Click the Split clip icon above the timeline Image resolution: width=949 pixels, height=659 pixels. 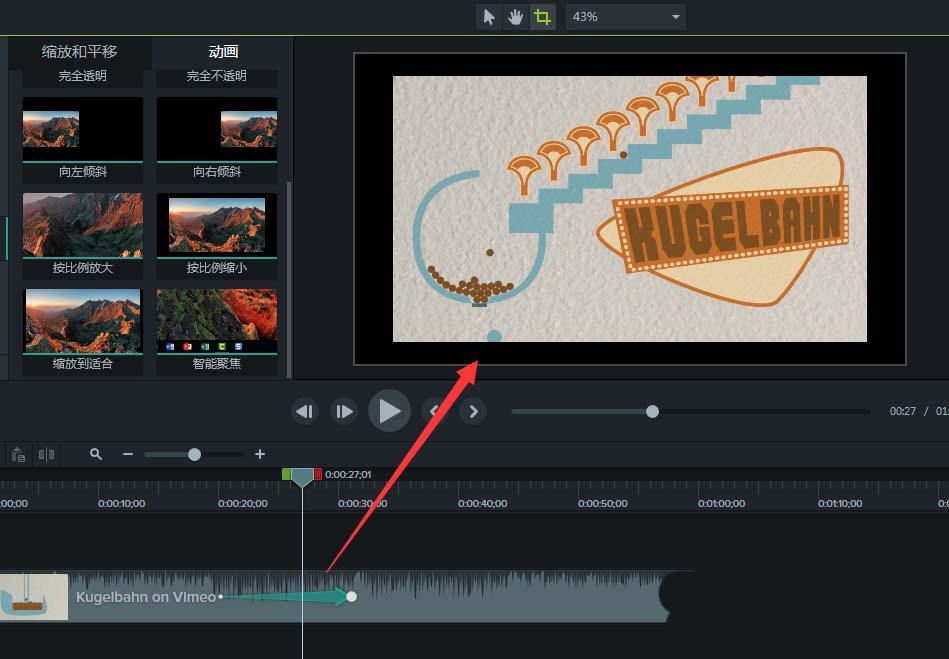click(46, 454)
